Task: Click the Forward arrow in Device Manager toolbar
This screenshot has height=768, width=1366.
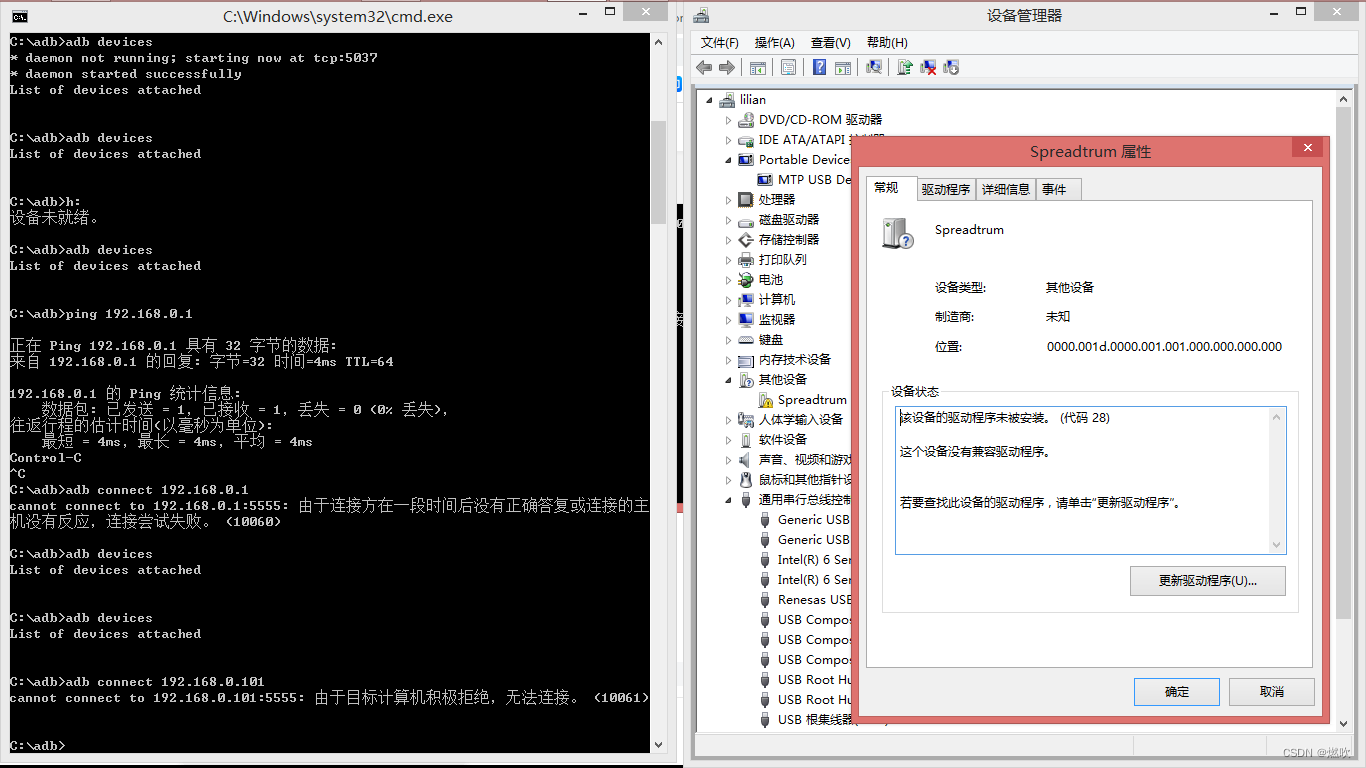Action: 727,67
